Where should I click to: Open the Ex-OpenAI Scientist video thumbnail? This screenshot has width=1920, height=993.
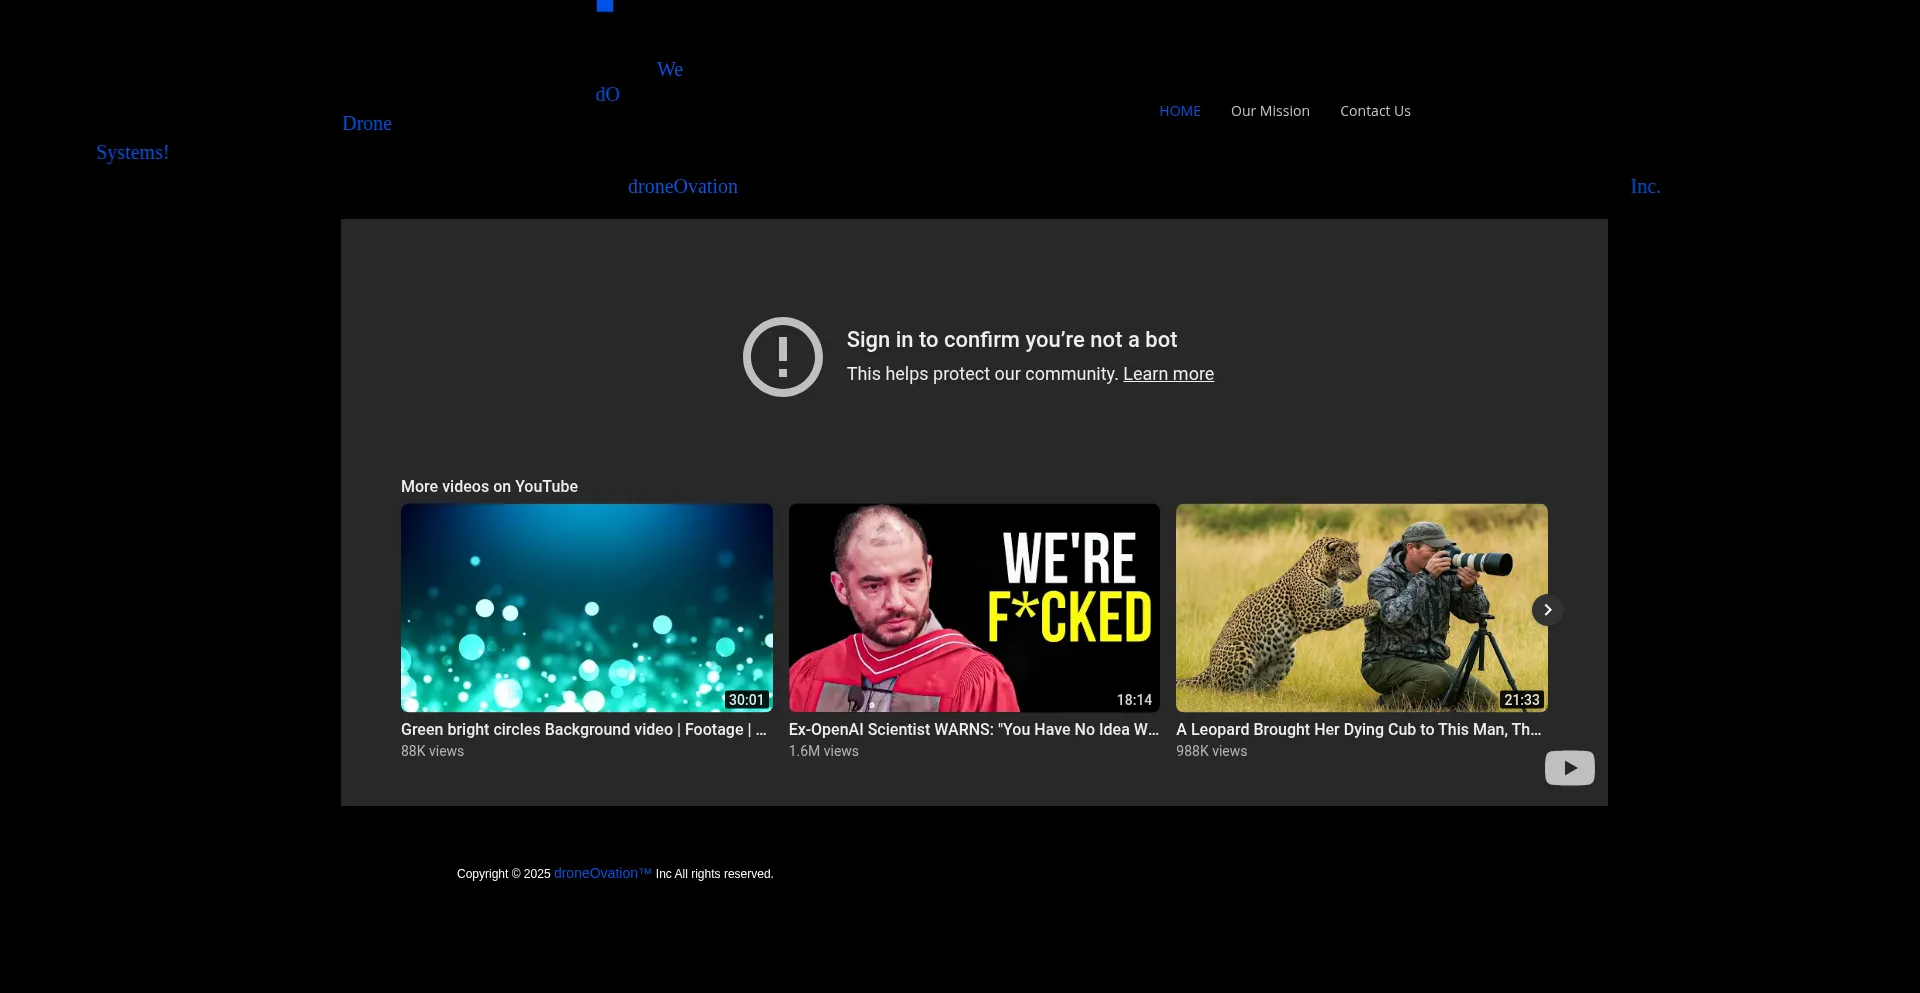(x=974, y=608)
